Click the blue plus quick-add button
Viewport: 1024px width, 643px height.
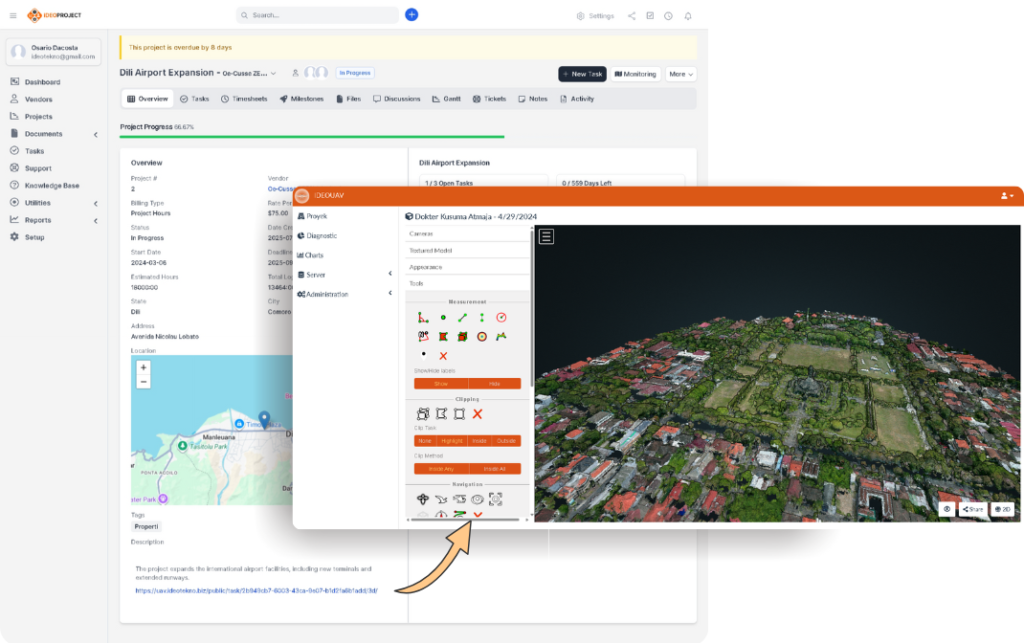point(411,15)
